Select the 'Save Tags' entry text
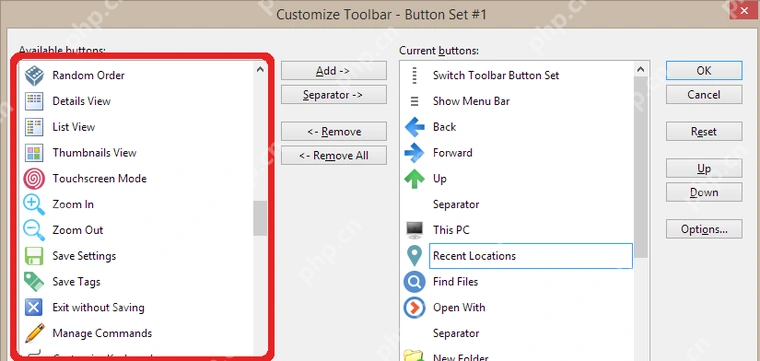Viewport: 760px width, 361px height. coord(77,282)
